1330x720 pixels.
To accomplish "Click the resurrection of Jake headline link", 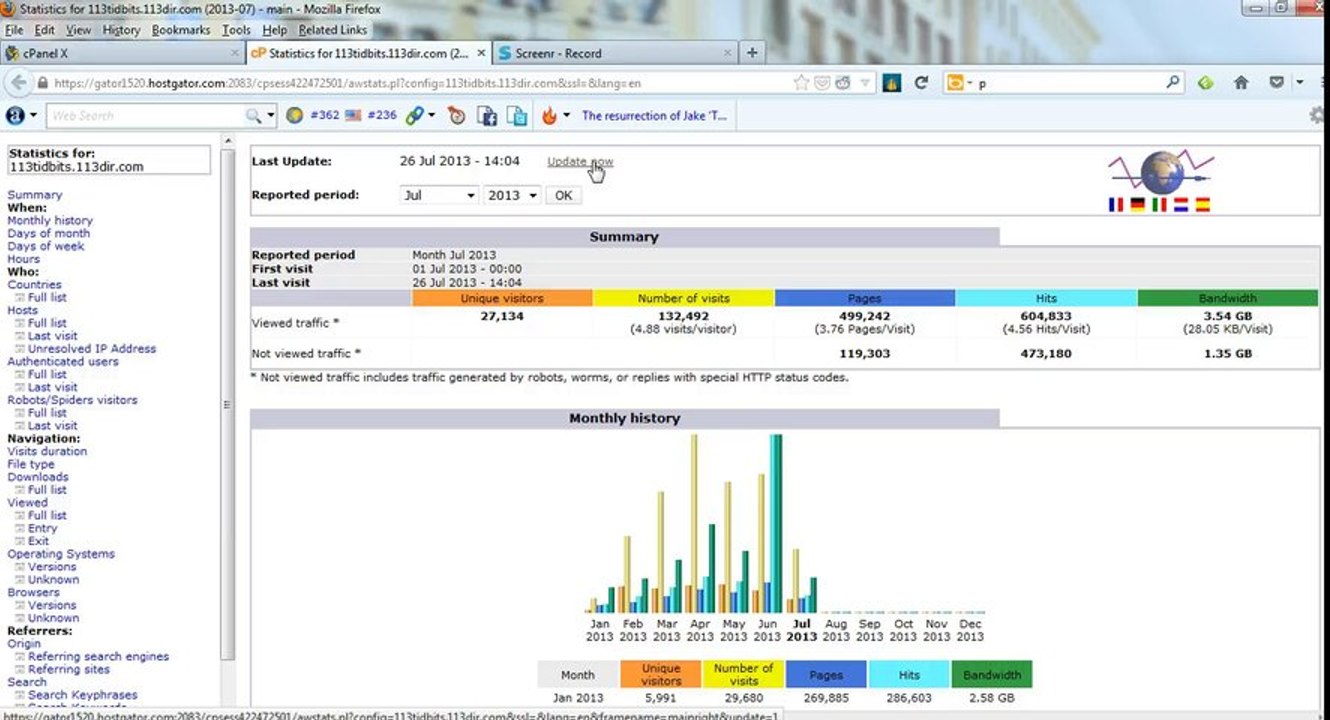I will [x=654, y=115].
